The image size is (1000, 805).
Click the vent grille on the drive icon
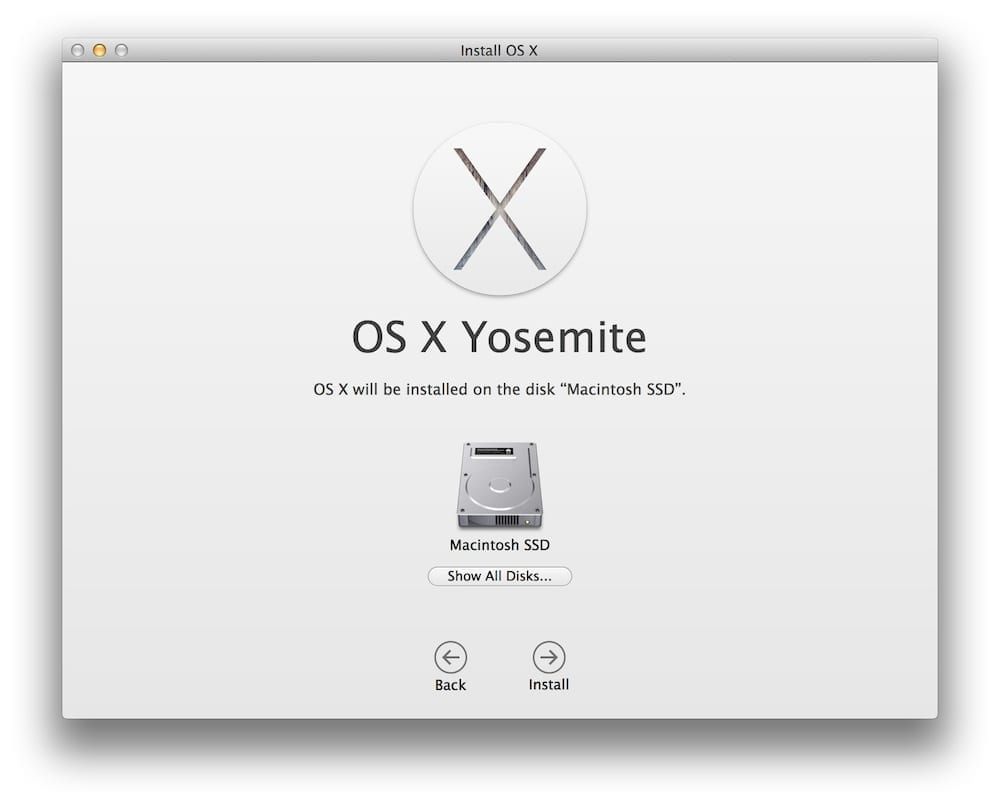[x=506, y=521]
